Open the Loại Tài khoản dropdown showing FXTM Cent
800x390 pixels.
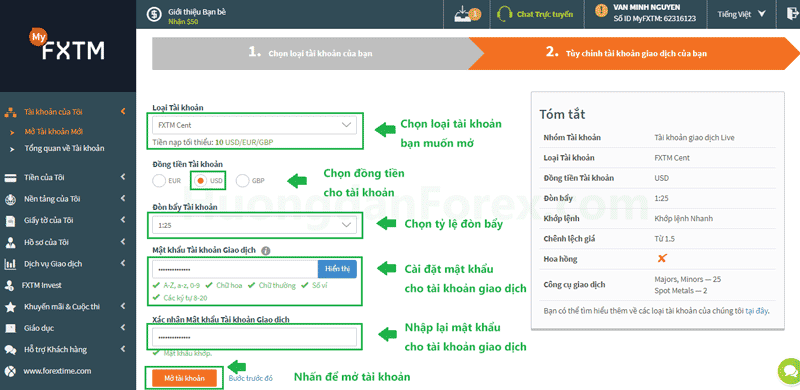tap(255, 125)
